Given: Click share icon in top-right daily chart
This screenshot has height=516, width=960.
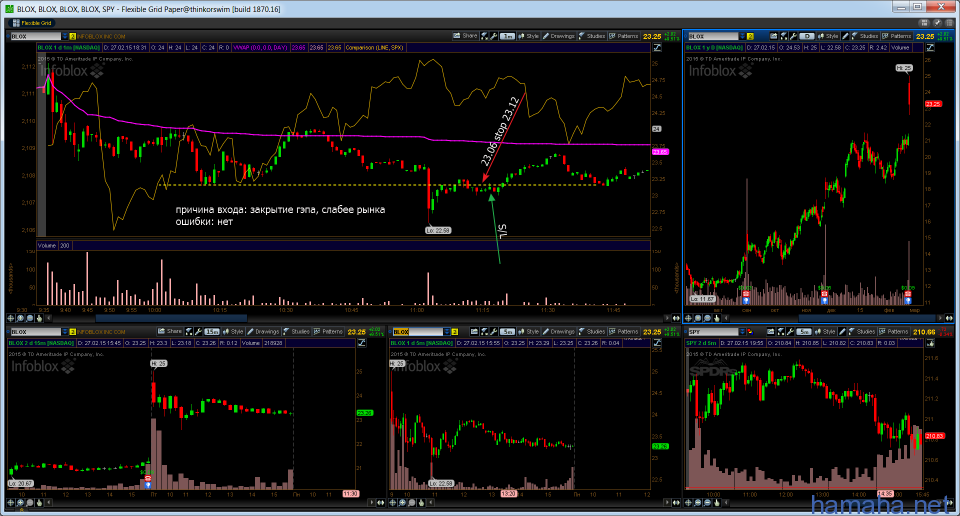Looking at the screenshot, I should point(773,37).
